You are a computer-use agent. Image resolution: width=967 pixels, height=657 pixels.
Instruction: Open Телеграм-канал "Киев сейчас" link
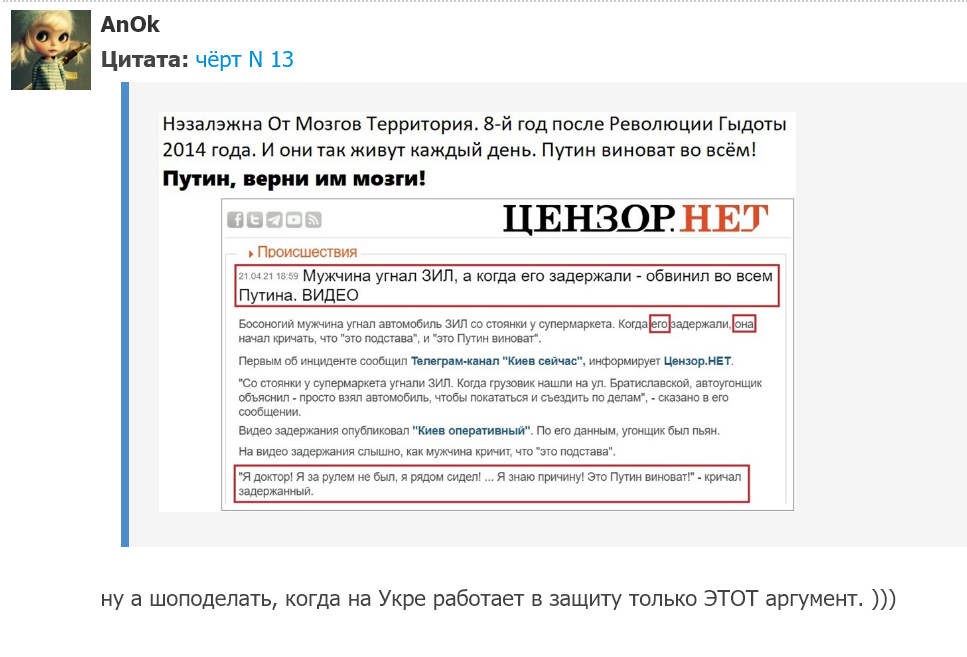coord(496,362)
